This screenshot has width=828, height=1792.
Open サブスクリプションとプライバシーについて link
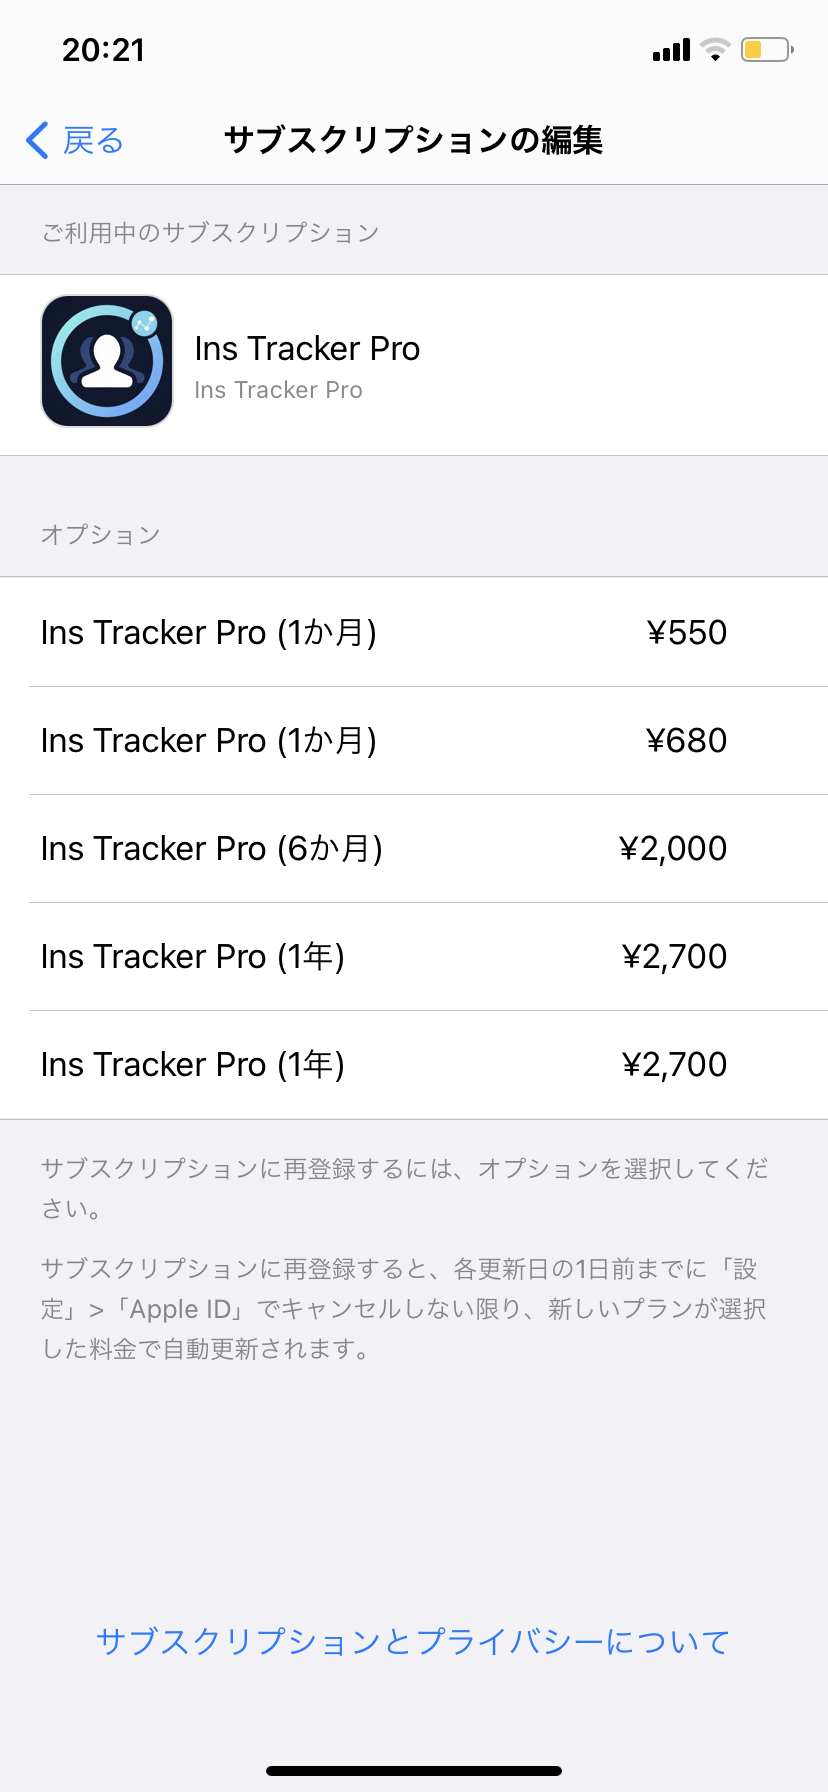click(413, 1641)
